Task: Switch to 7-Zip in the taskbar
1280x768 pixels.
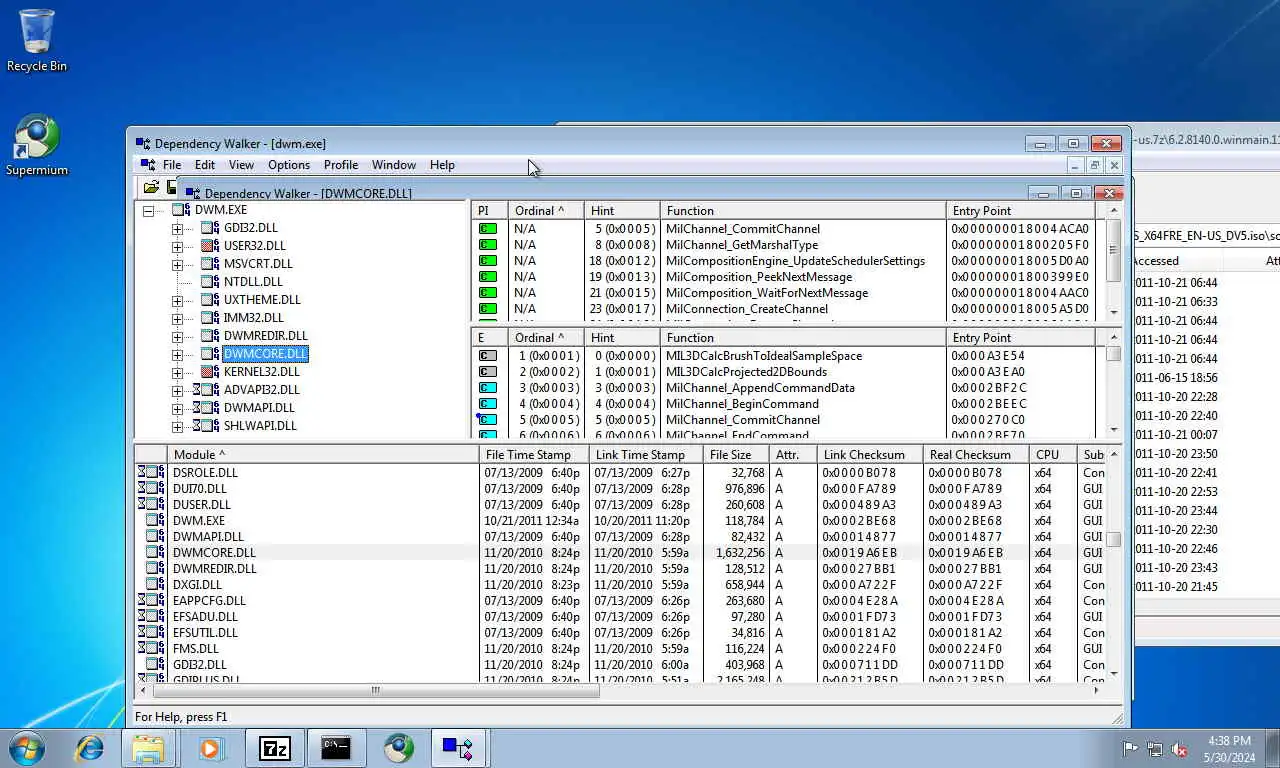Action: tap(274, 748)
